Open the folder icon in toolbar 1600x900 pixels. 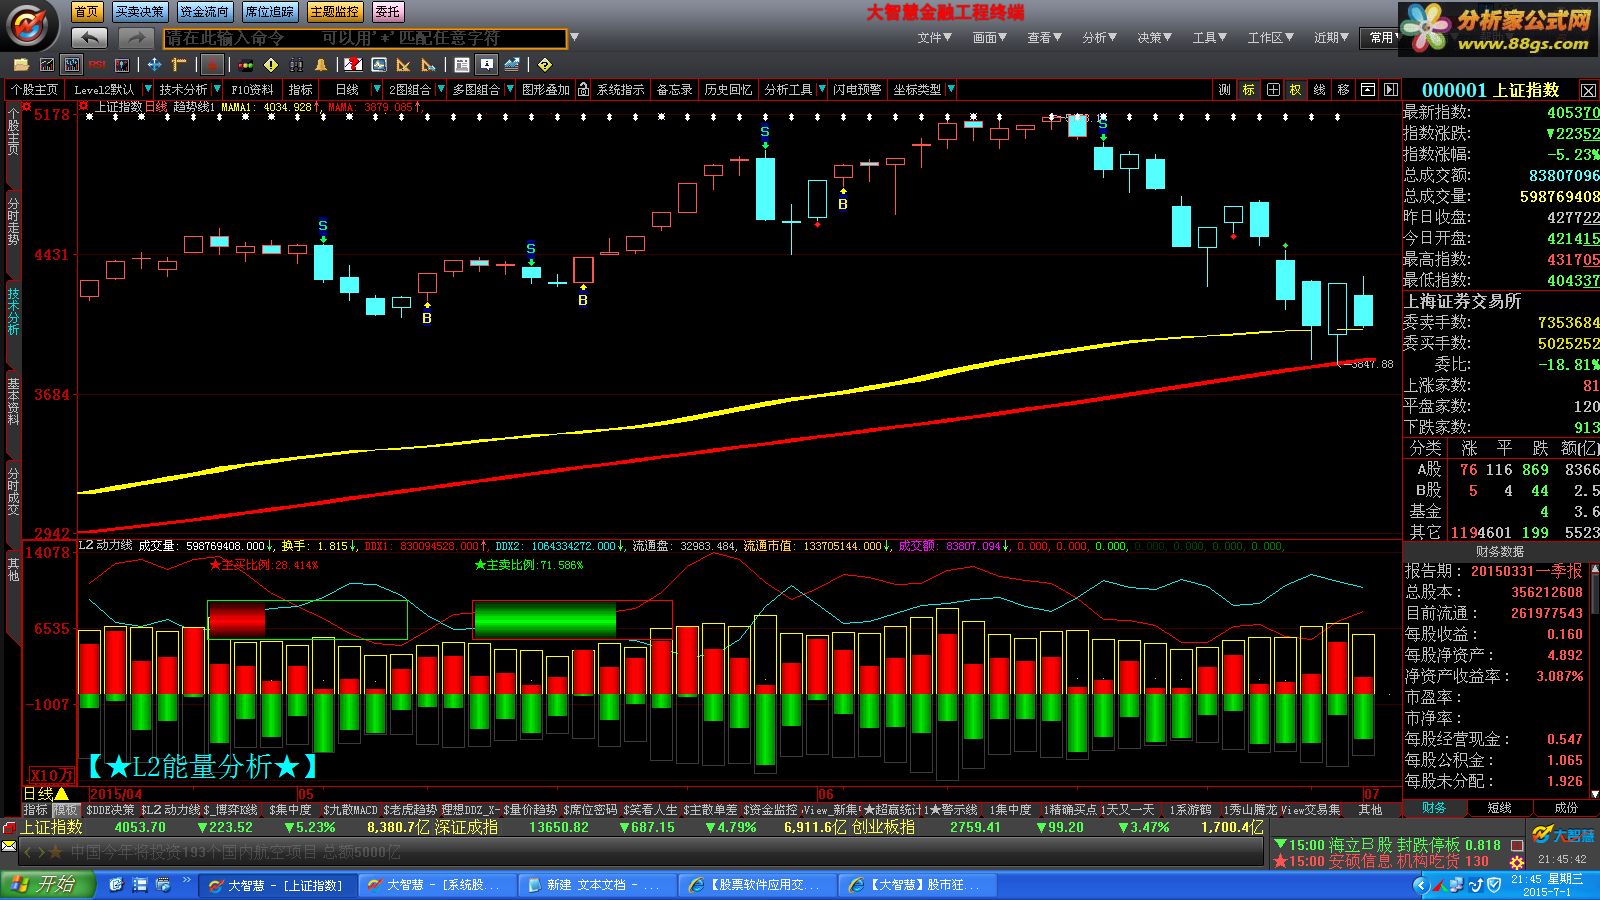pos(21,65)
